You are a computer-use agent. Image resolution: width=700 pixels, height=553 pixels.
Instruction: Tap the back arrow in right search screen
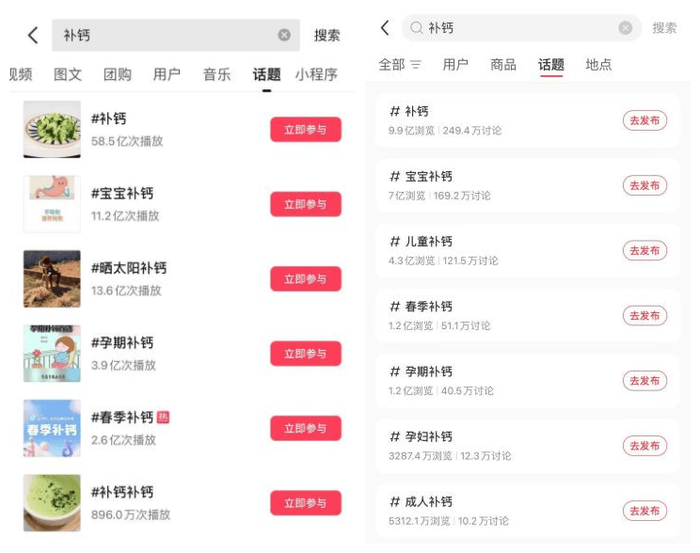click(x=385, y=28)
